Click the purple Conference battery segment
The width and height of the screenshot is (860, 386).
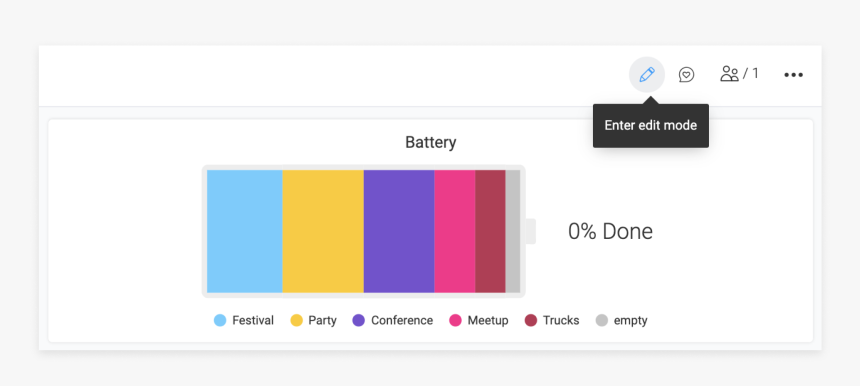coord(399,231)
